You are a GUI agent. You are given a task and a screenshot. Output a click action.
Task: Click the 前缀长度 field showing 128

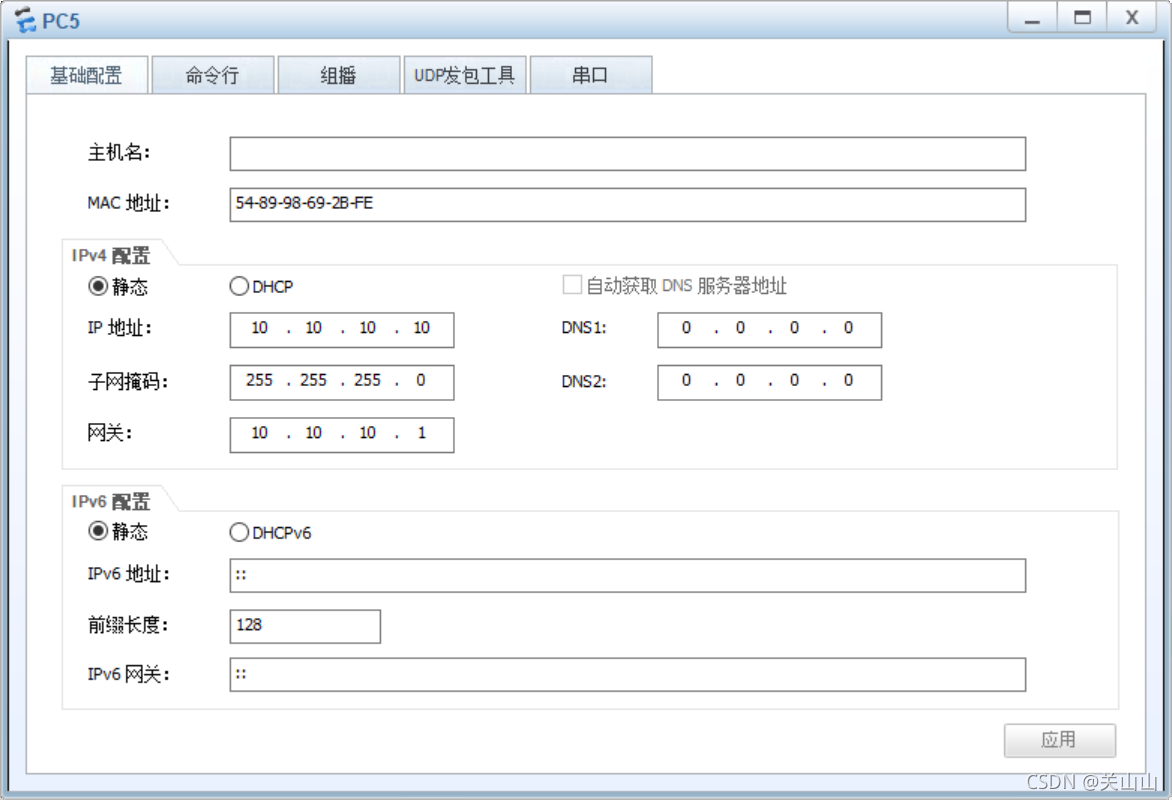[305, 626]
